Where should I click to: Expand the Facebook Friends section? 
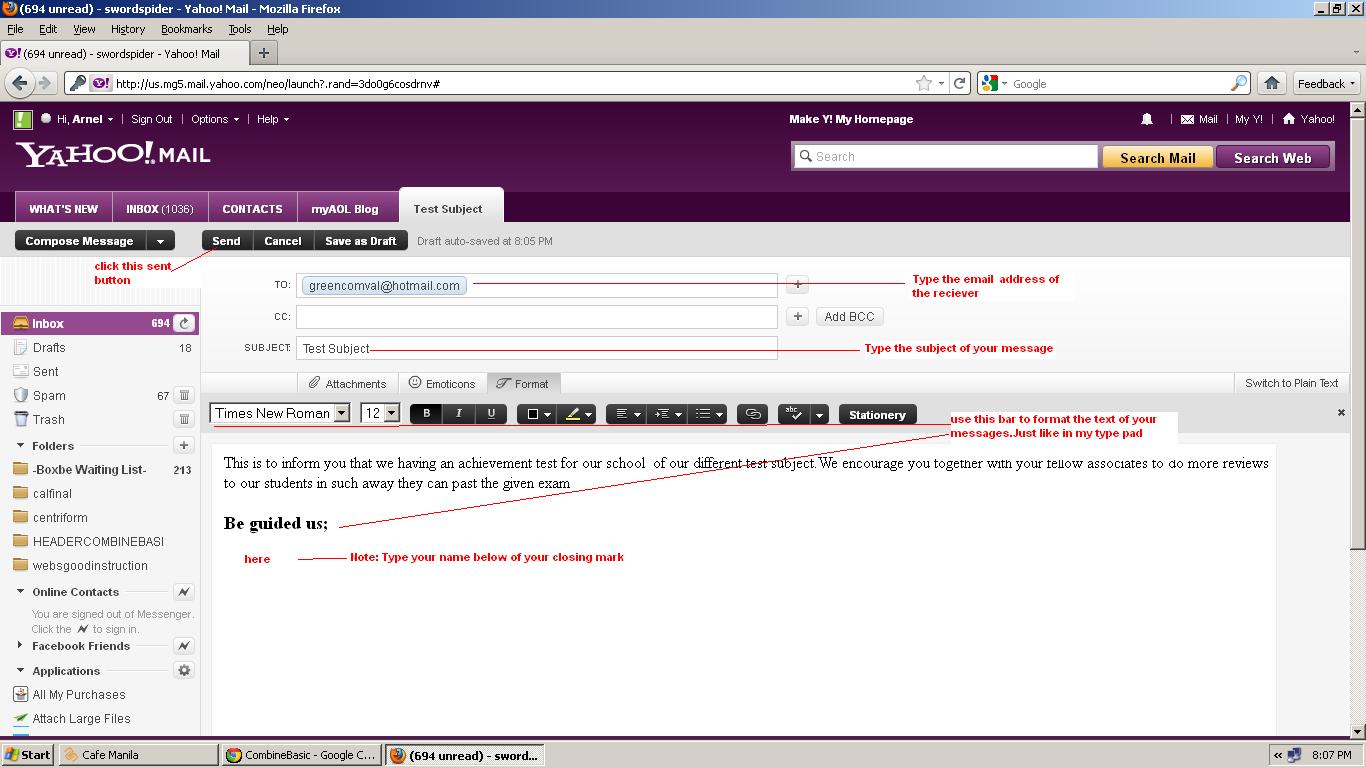[x=20, y=646]
